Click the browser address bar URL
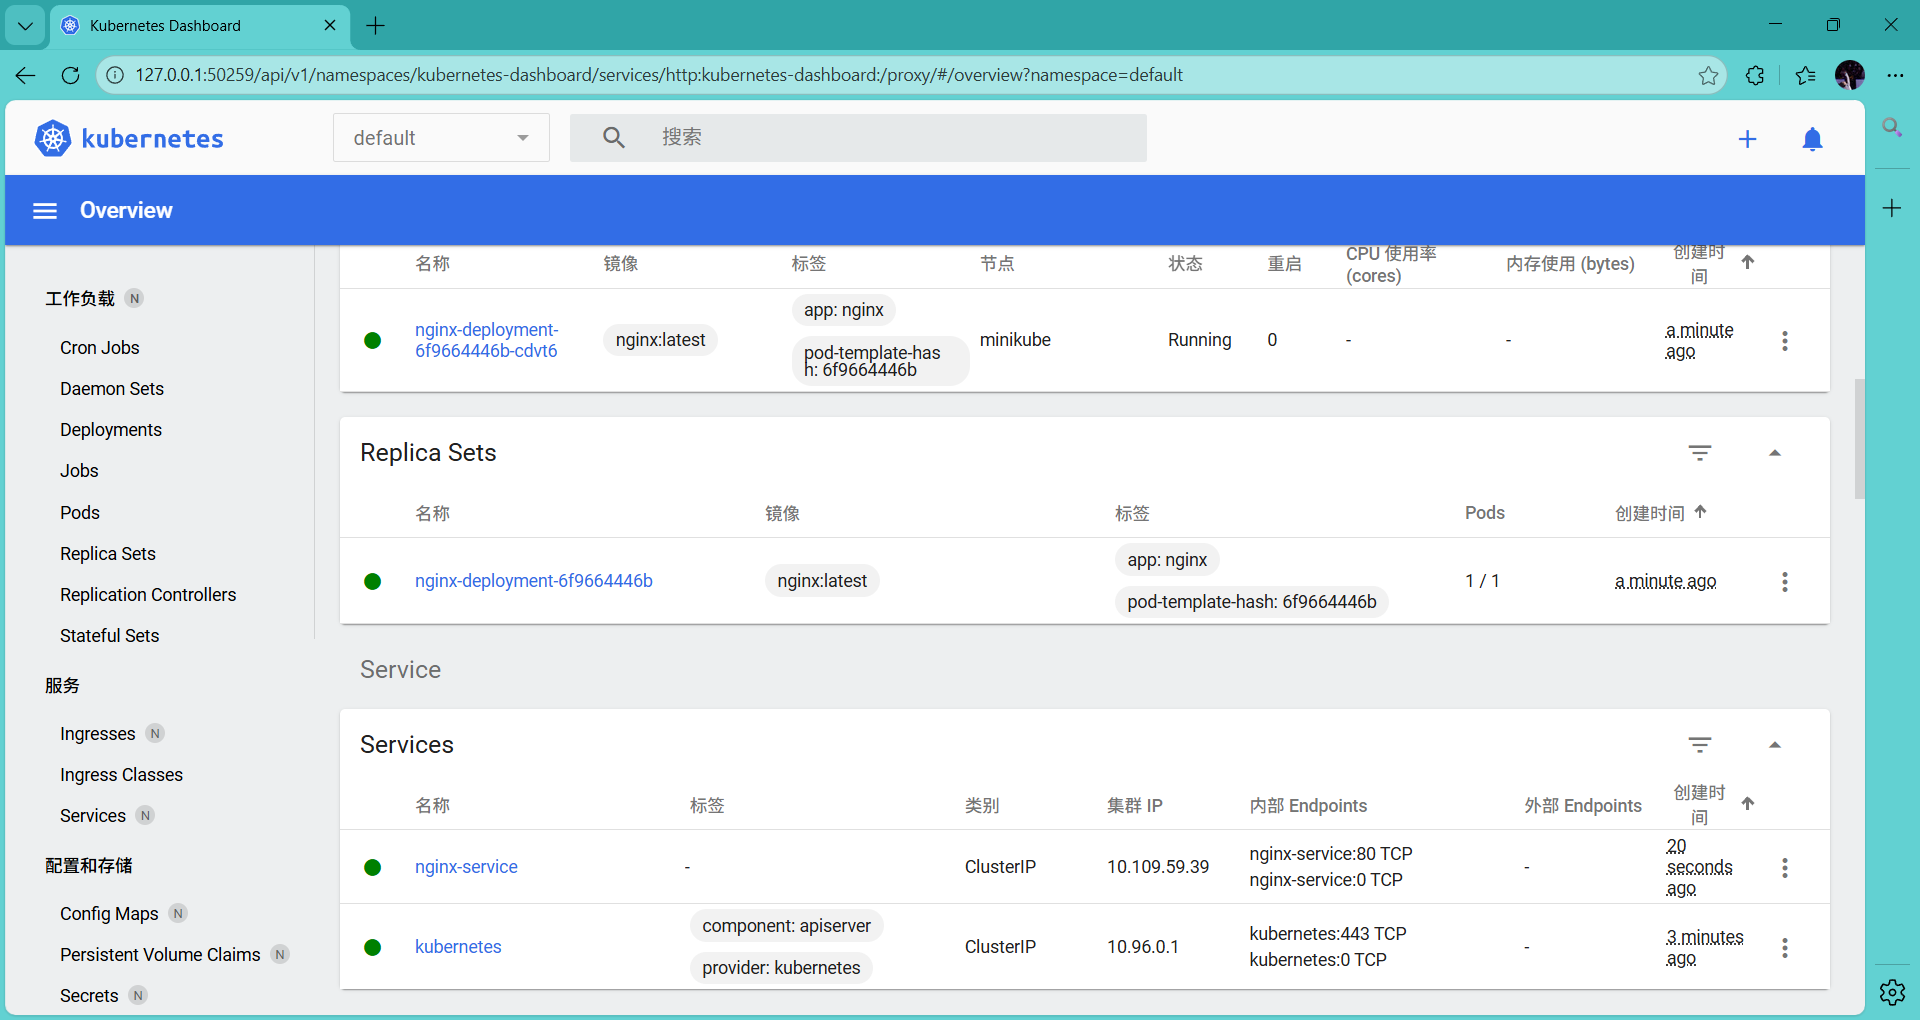Screen dimensions: 1920x1020 (x=659, y=75)
